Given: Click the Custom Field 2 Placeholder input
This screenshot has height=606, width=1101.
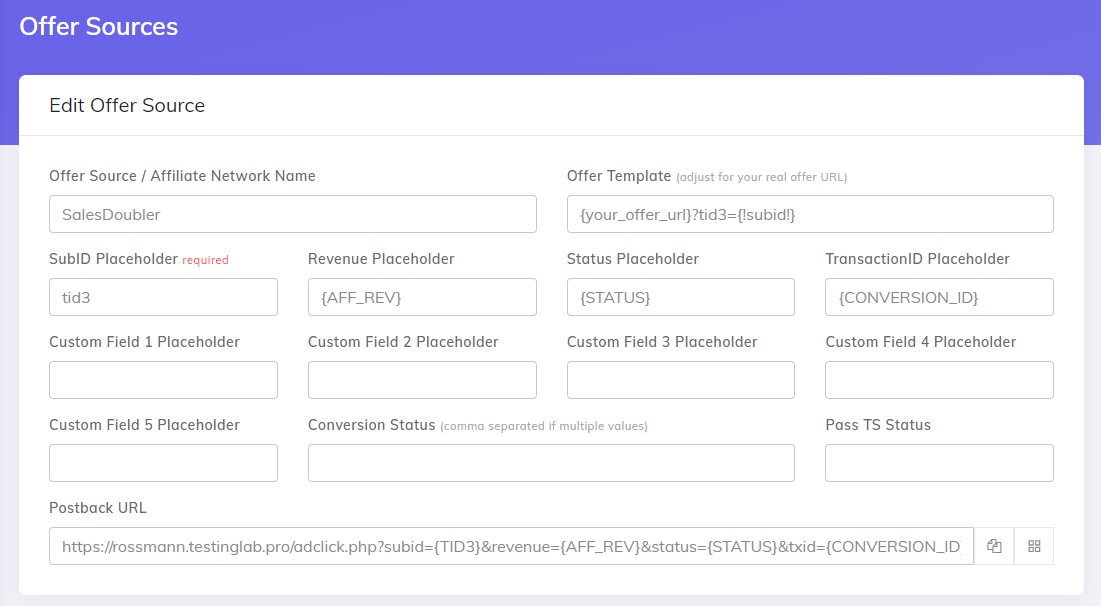Looking at the screenshot, I should (x=422, y=380).
